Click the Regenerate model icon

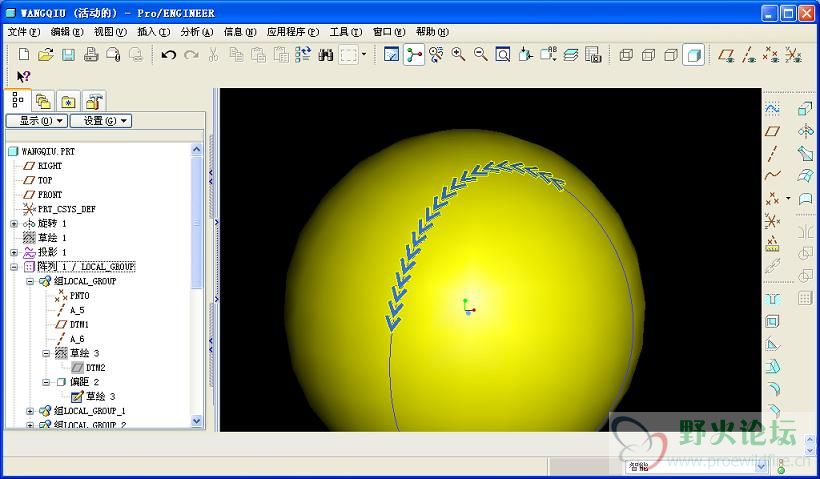point(303,54)
